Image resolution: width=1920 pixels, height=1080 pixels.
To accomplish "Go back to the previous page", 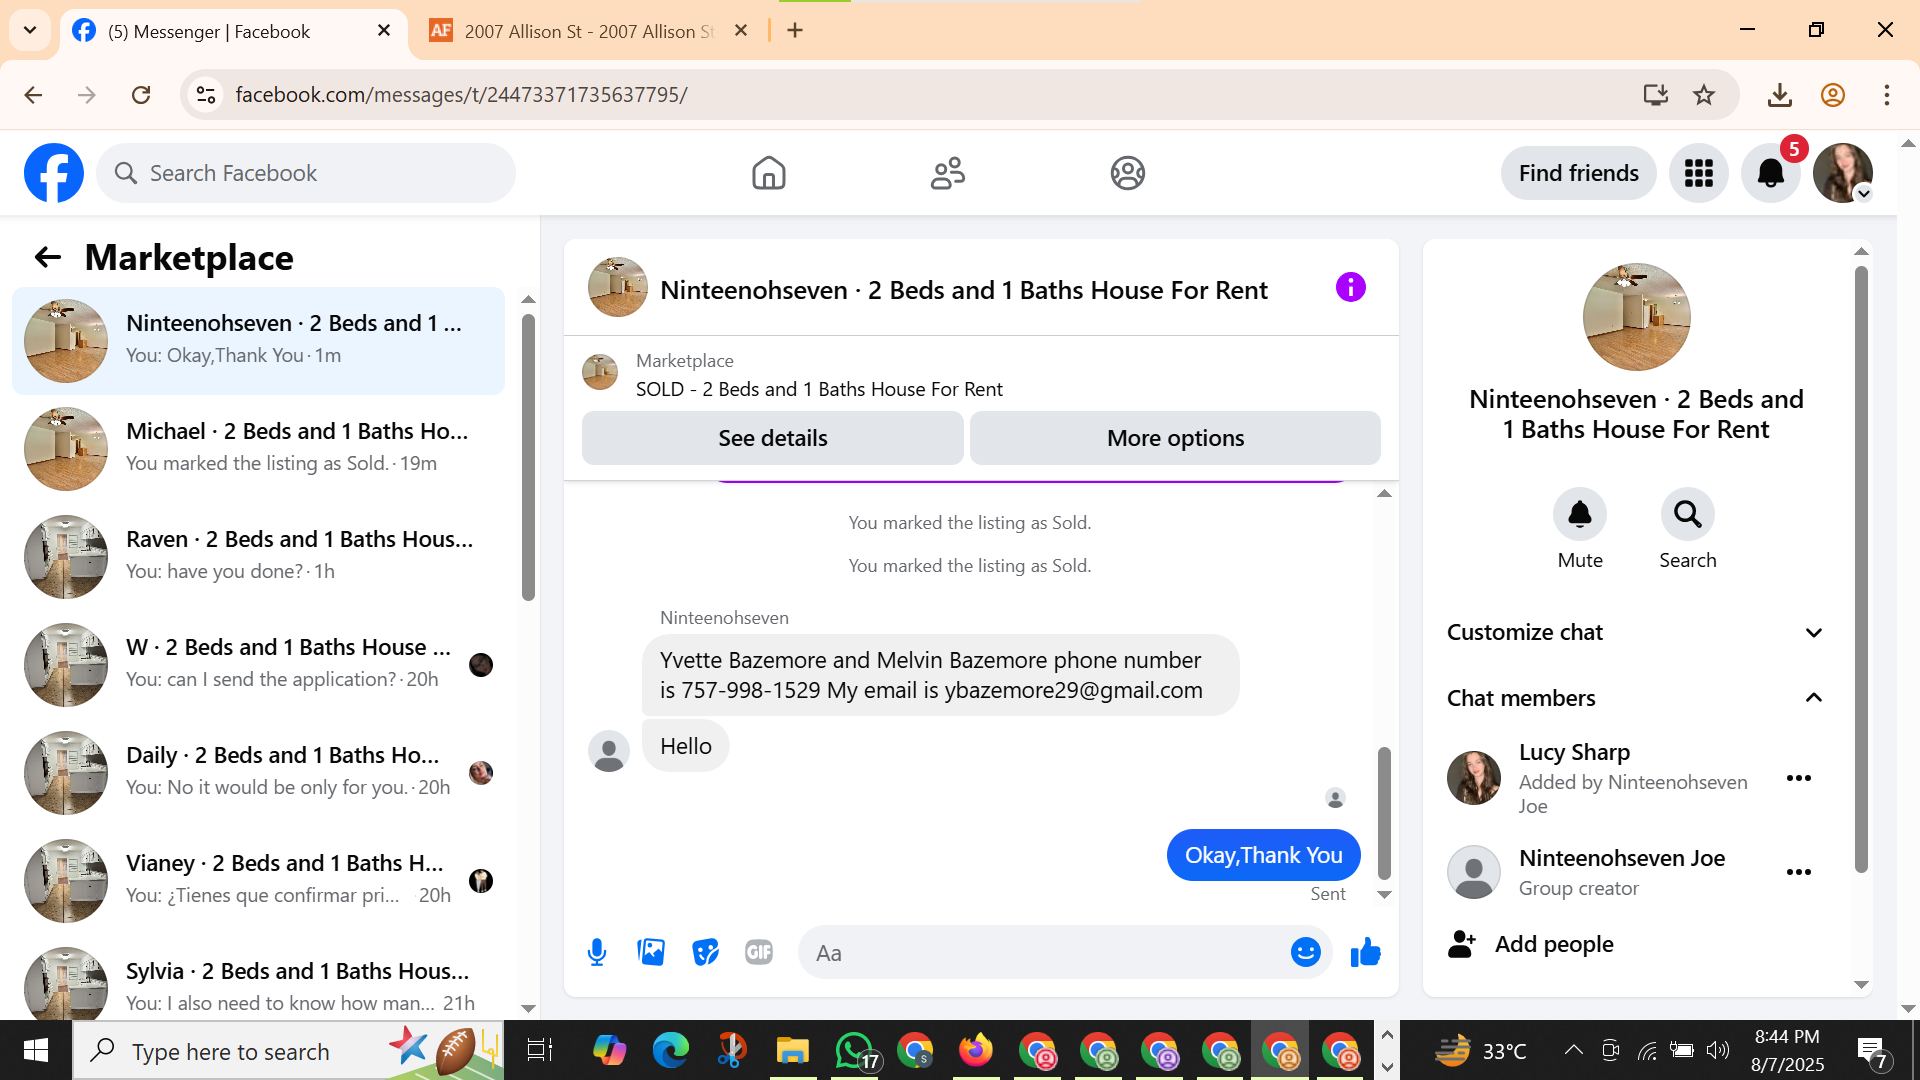I will 33,95.
